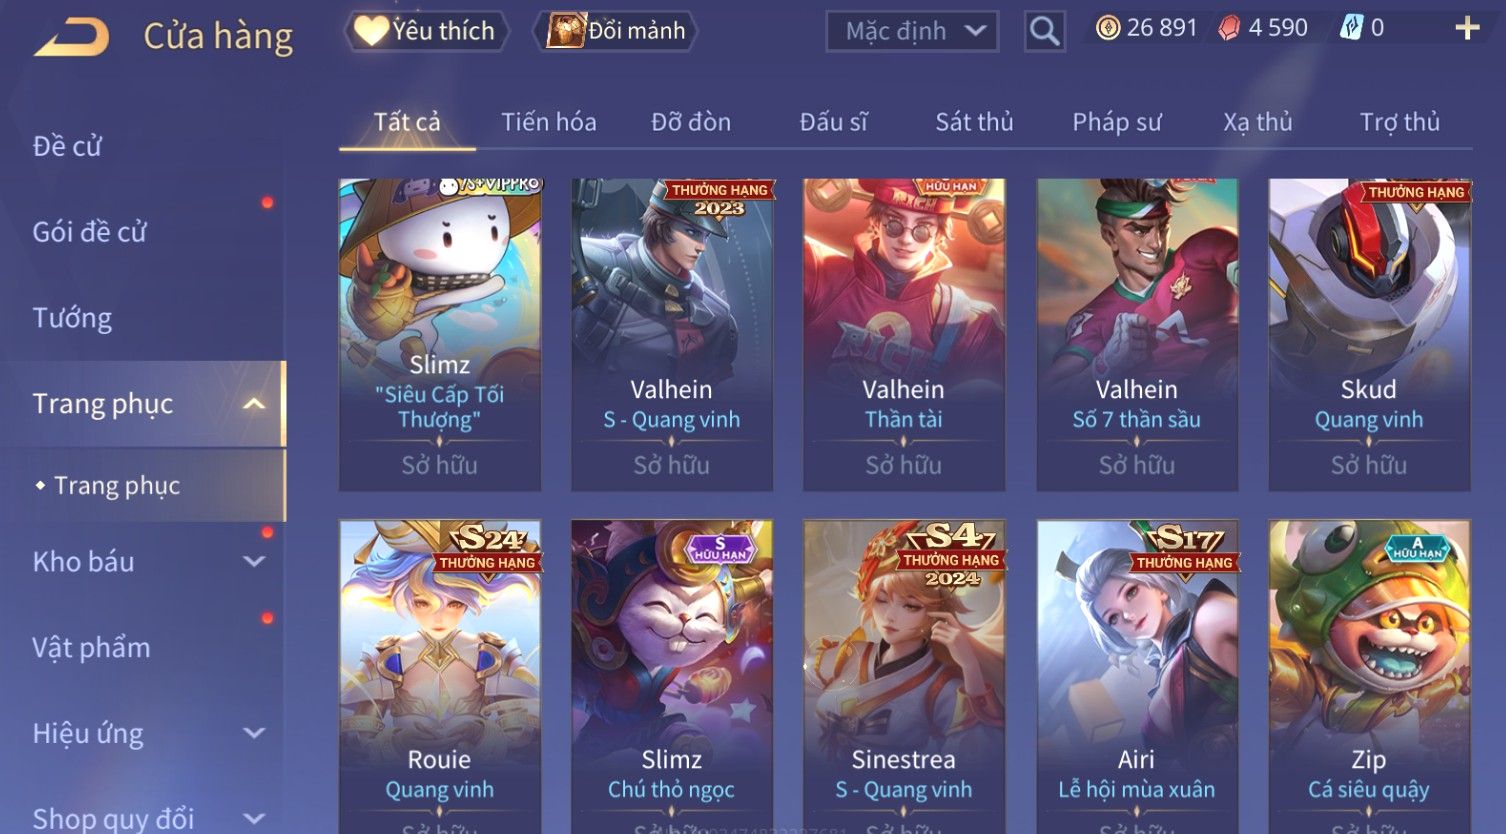1506x834 pixels.
Task: Click the blue voucher currency icon
Action: (x=1351, y=28)
